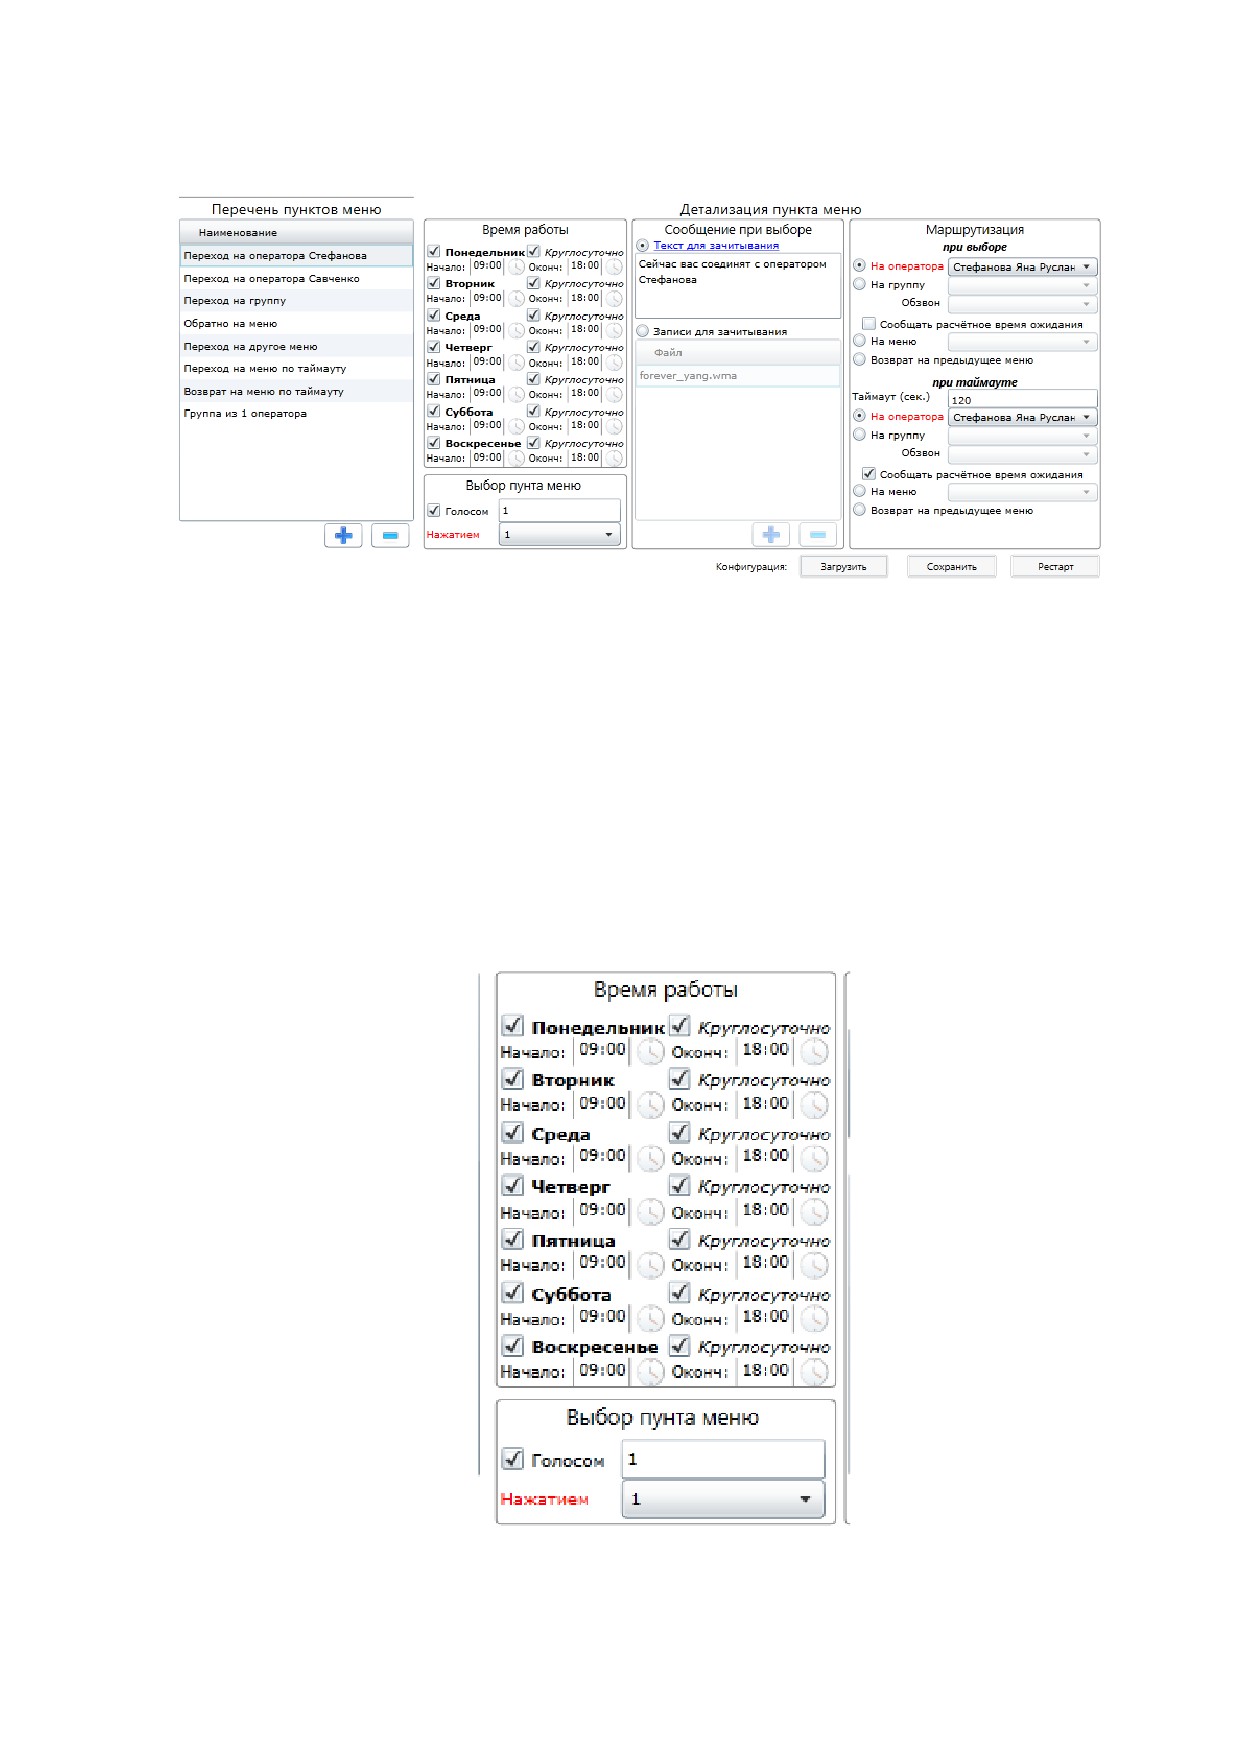
Task: Click the Таймаут (сек.) field showing 120
Action: pos(1023,399)
